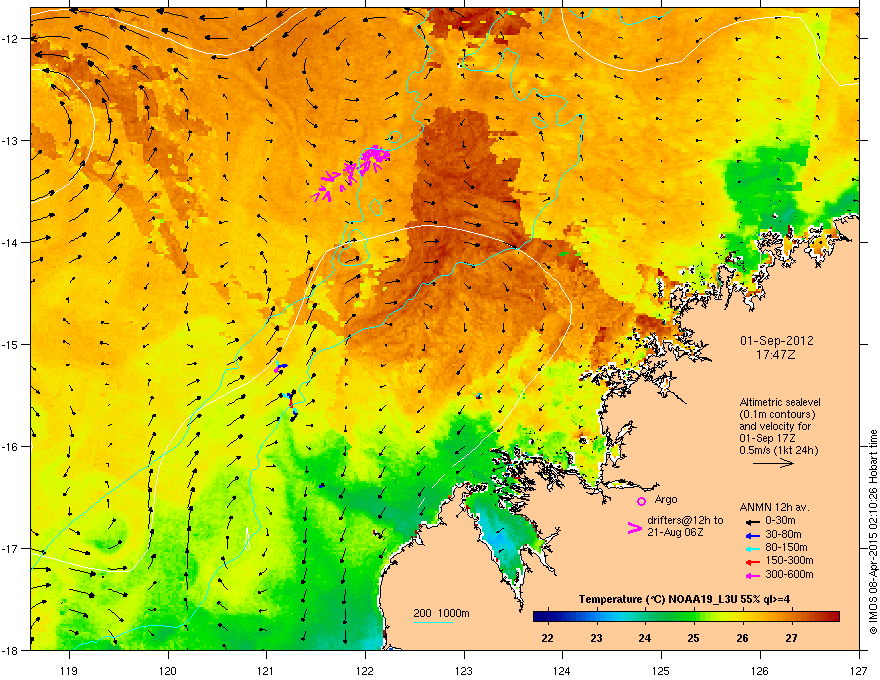880x680 pixels.
Task: Click the '30-80m' depth label
Action: (783, 534)
